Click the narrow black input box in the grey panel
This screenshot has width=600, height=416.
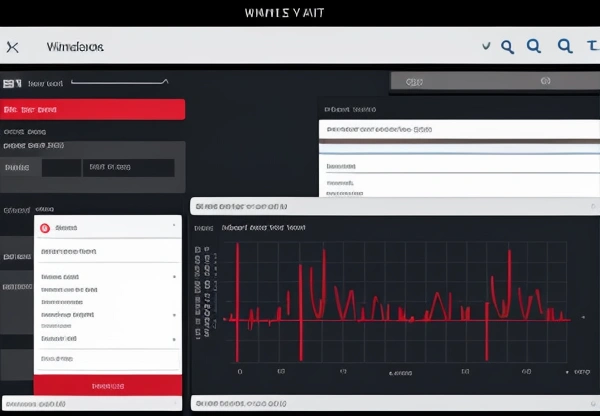click(61, 168)
